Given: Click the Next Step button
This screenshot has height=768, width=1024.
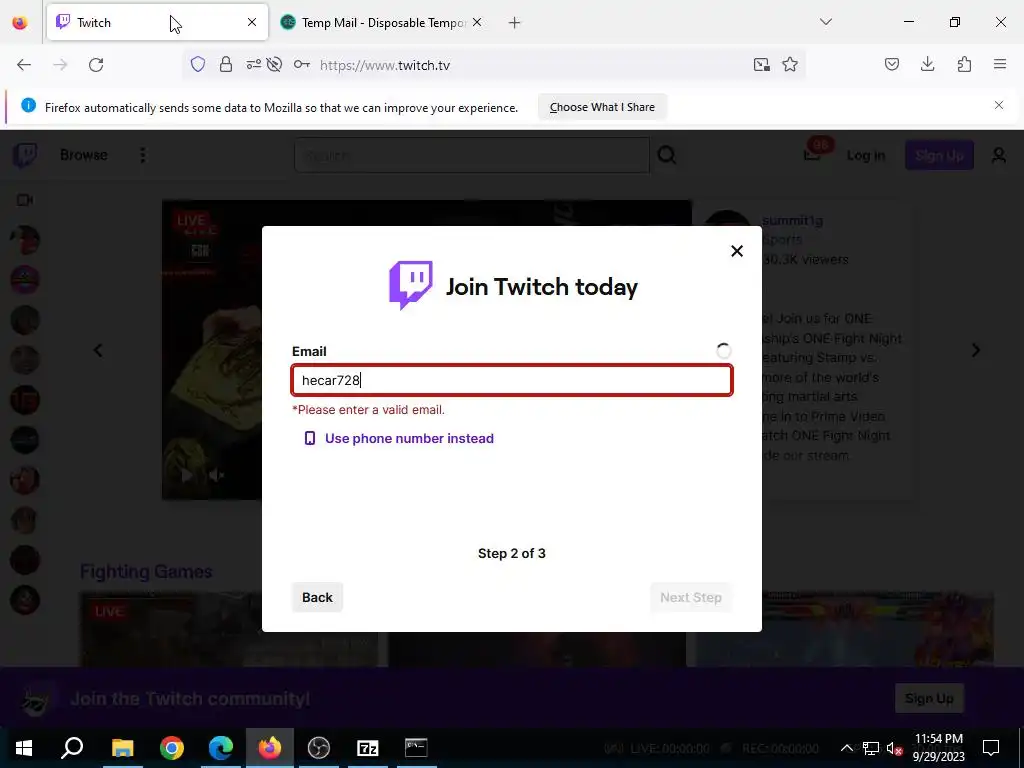Looking at the screenshot, I should click(x=690, y=597).
